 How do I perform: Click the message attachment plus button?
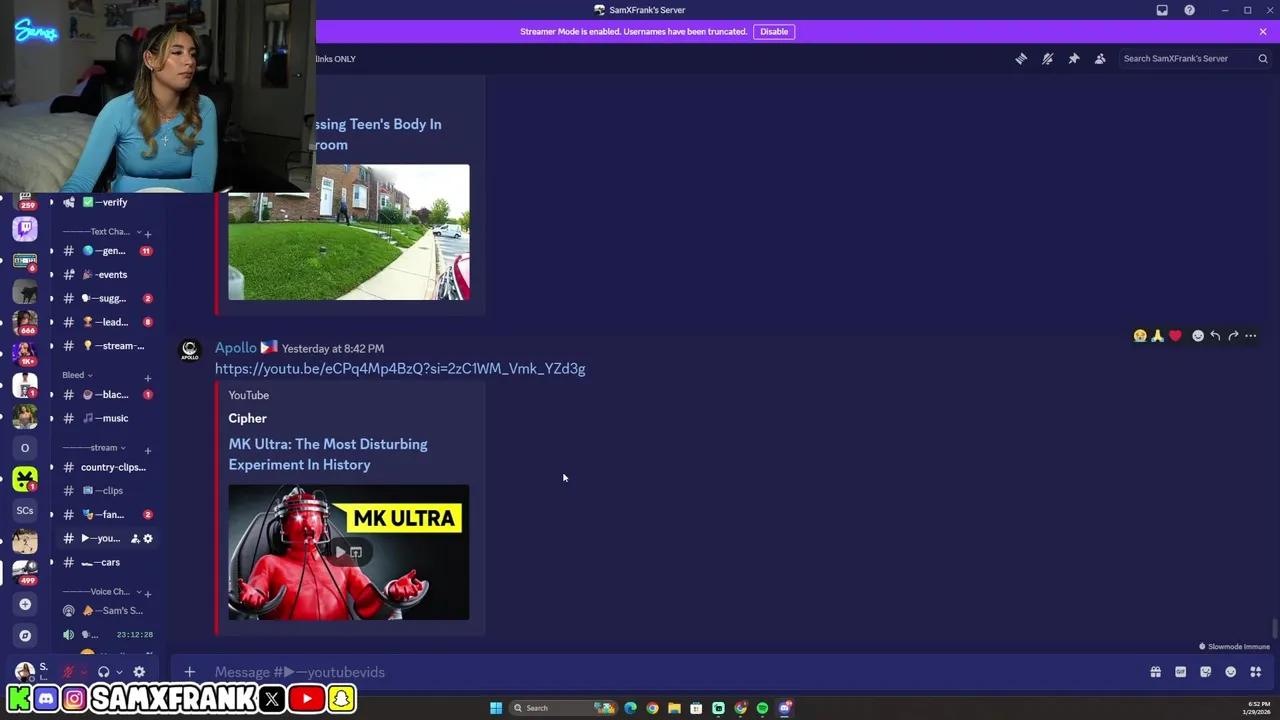tap(189, 672)
